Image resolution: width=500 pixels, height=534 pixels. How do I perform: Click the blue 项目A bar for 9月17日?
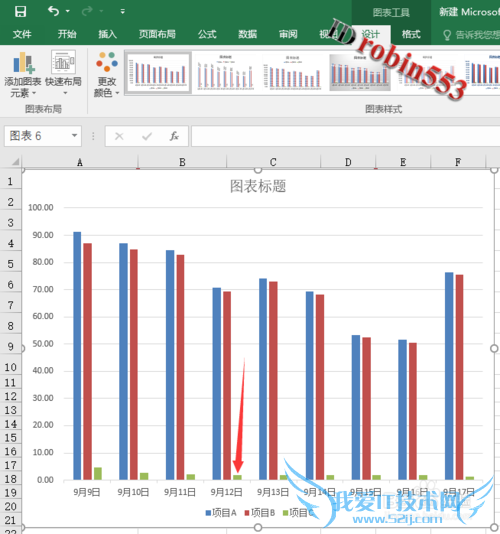[x=449, y=376]
